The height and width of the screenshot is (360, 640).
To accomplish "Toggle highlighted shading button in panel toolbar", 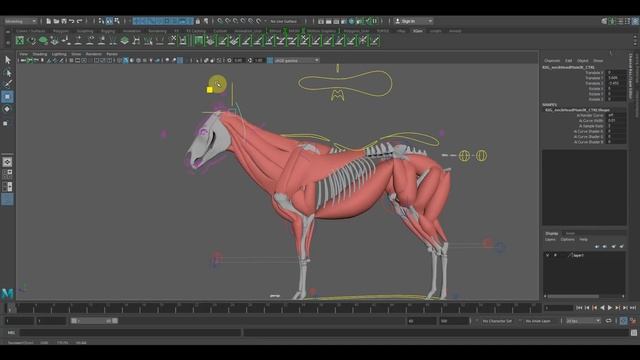I will [126, 60].
